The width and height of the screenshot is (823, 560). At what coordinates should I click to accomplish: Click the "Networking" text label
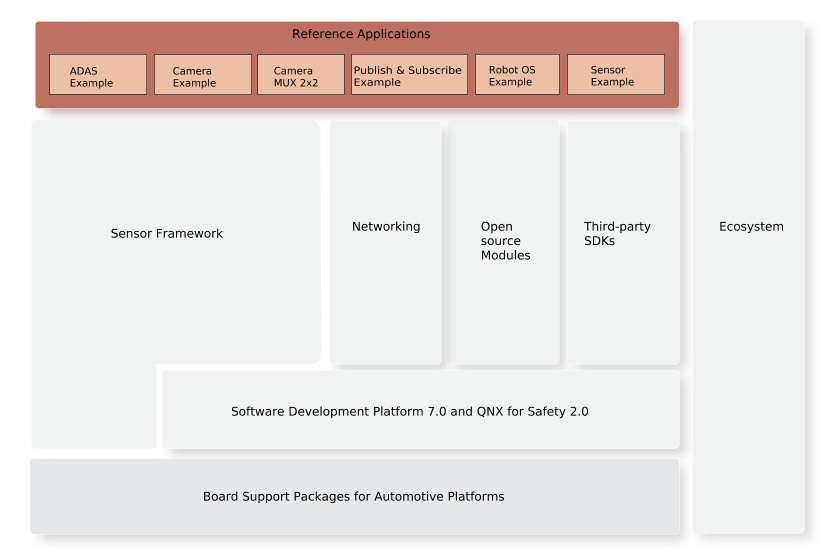point(386,227)
